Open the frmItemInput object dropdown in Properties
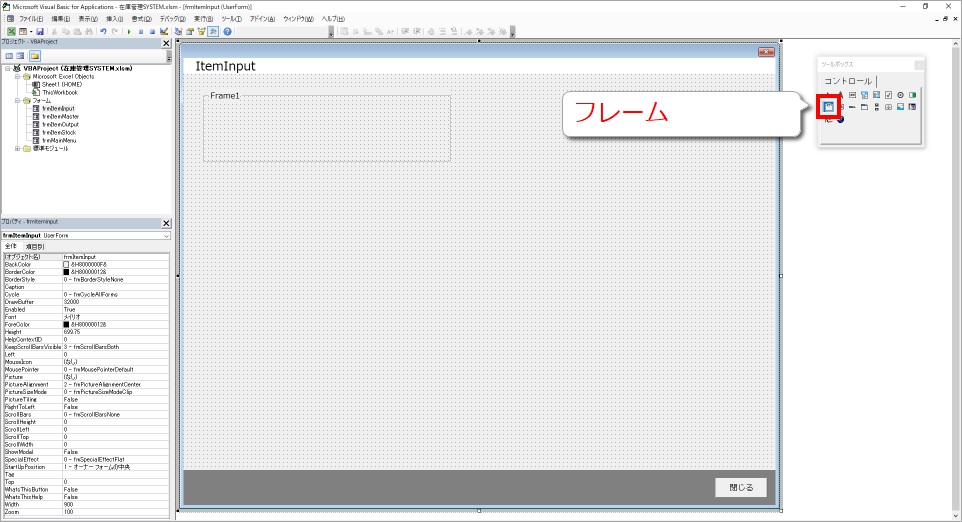Screen dimensions: 962x522 pyautogui.click(x=166, y=236)
